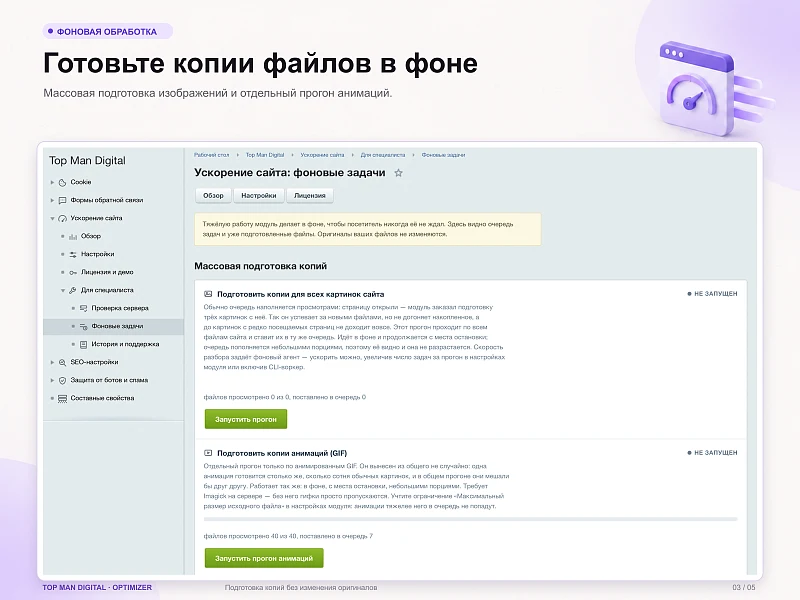Viewport: 800px width, 600px height.
Task: Click text 'файлов просмотрено 40 из 40'
Action: (x=250, y=536)
